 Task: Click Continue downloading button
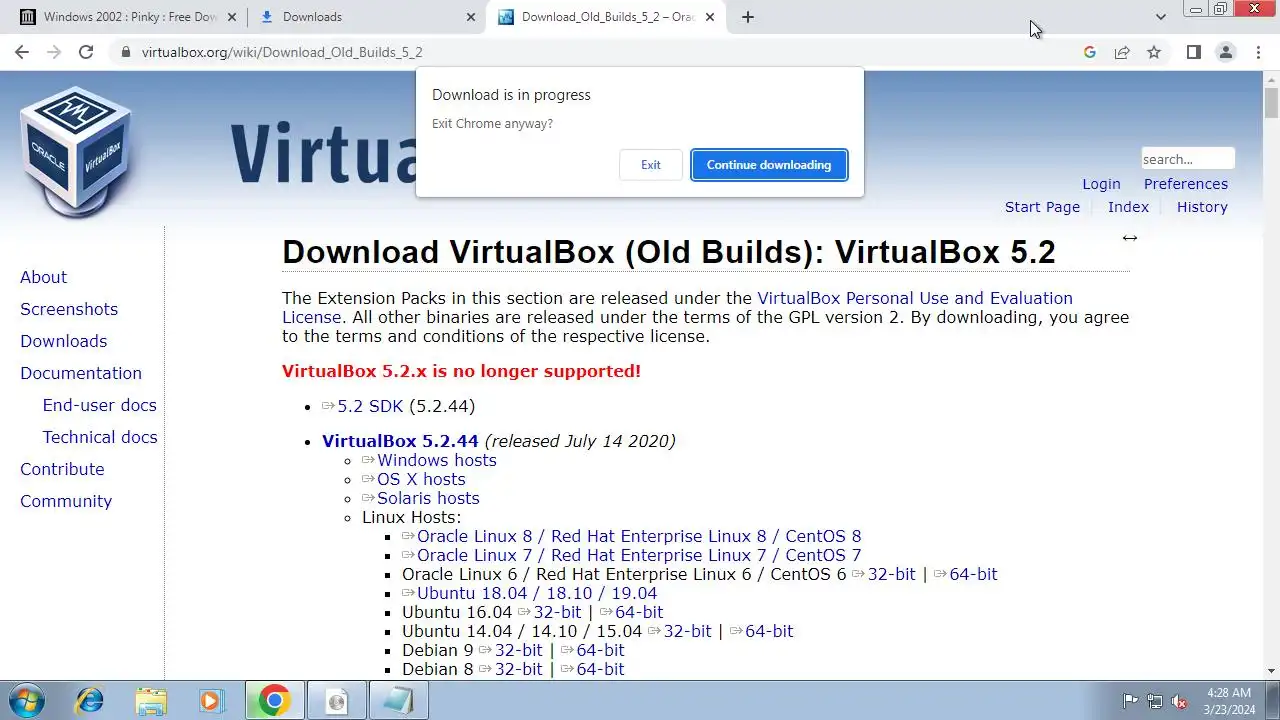tap(769, 165)
